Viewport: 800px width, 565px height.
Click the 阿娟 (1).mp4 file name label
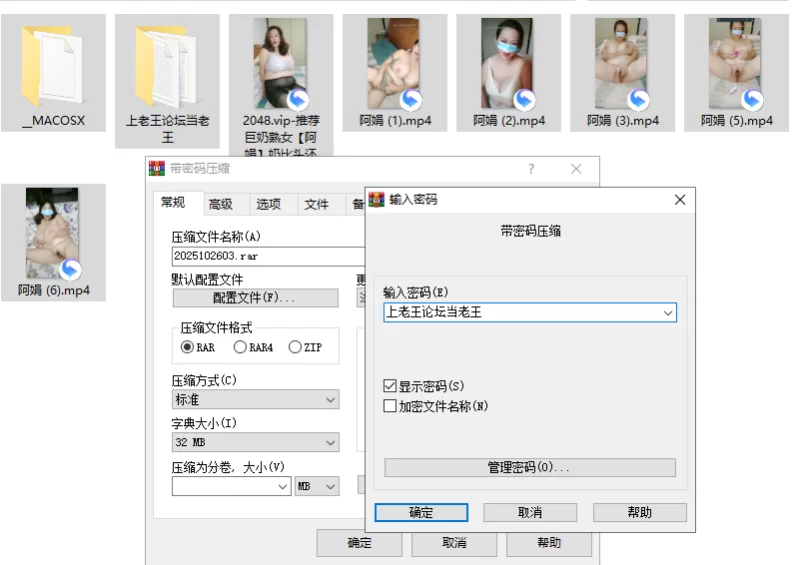pos(395,121)
